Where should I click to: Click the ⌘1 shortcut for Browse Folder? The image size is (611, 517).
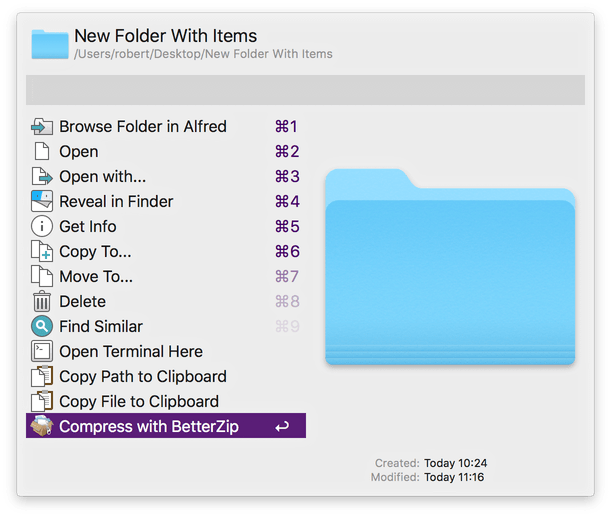click(286, 127)
